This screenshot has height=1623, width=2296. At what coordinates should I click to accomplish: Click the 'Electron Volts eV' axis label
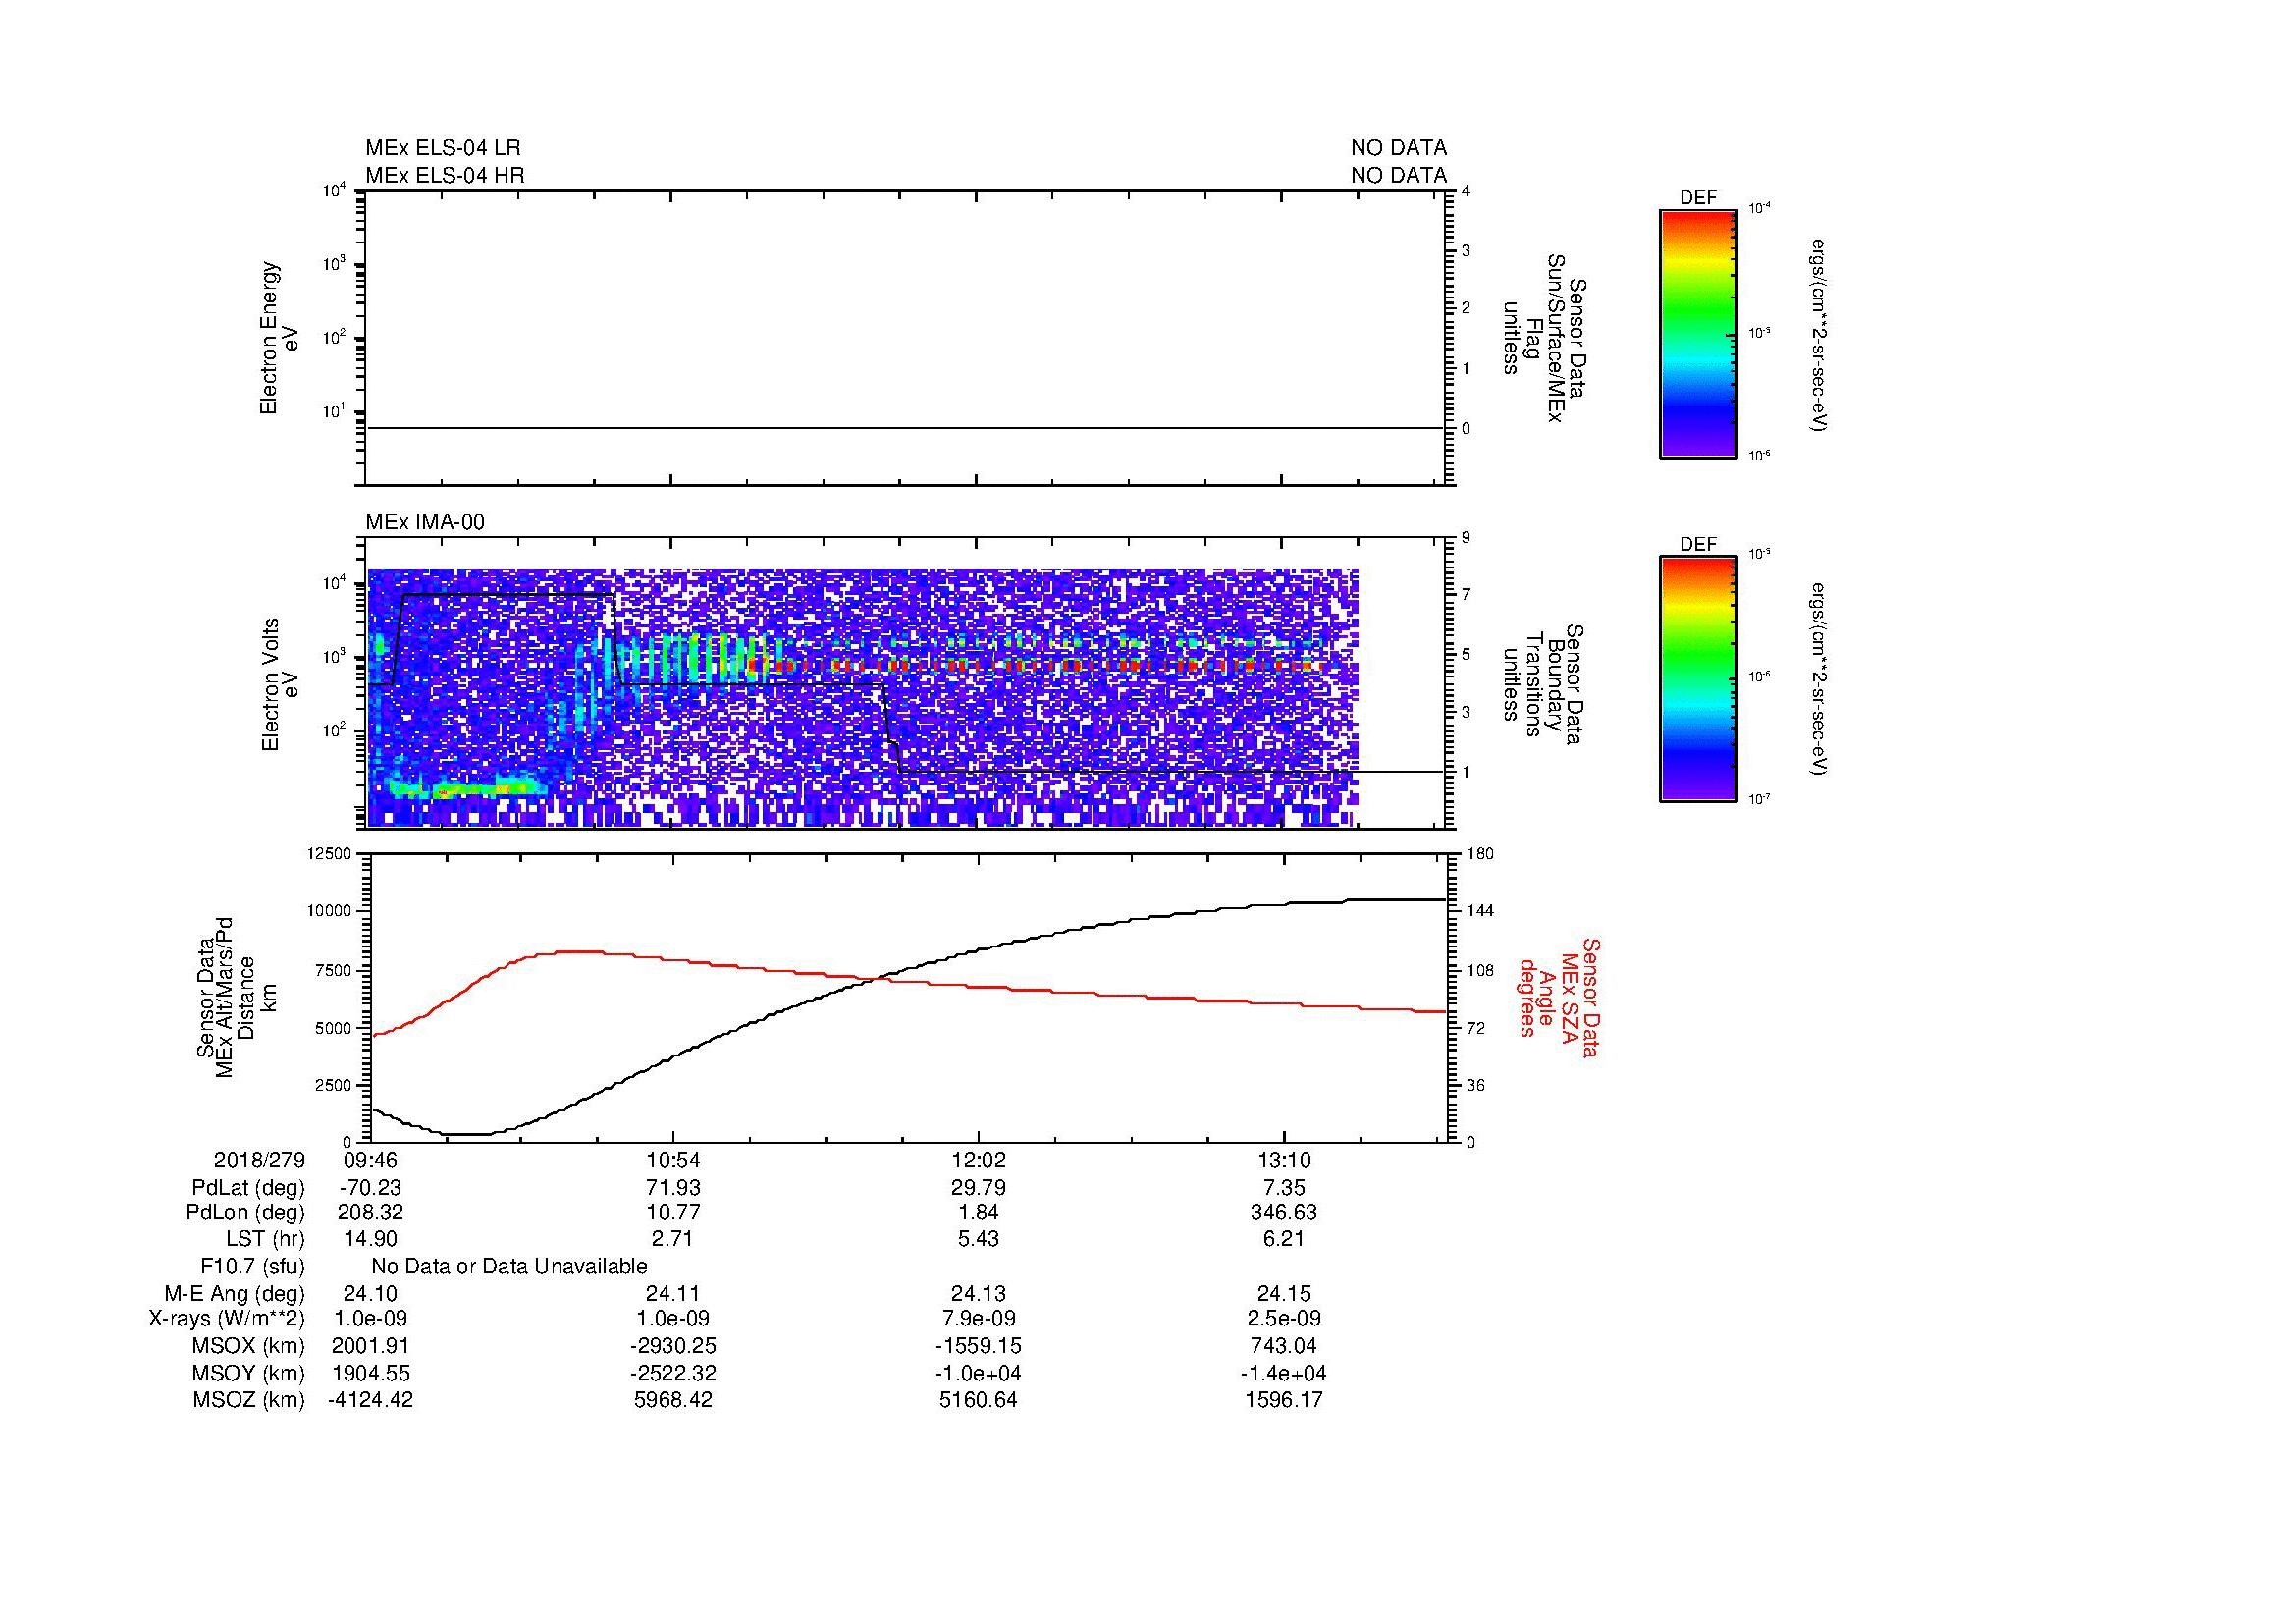click(280, 684)
